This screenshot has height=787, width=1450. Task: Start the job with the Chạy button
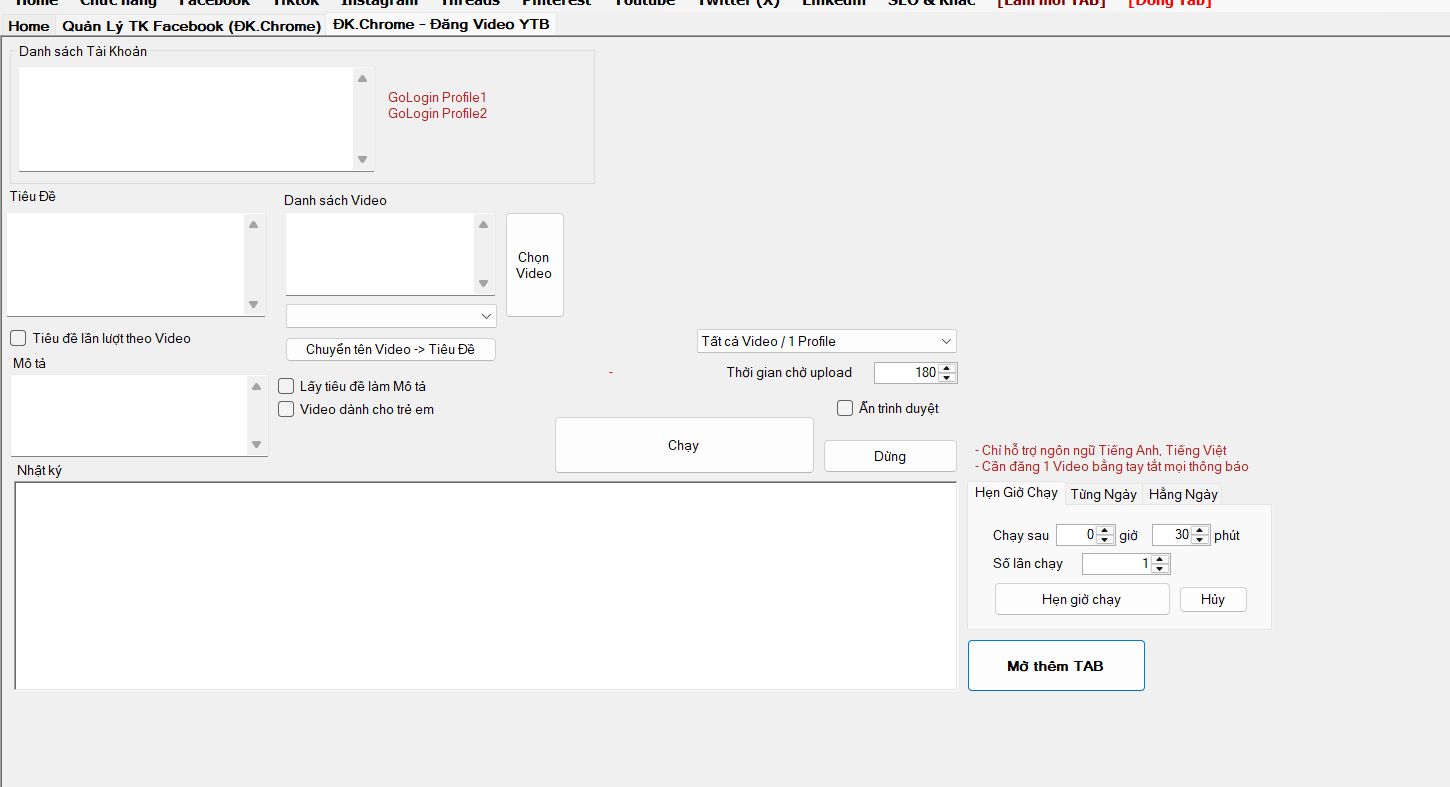coord(684,445)
